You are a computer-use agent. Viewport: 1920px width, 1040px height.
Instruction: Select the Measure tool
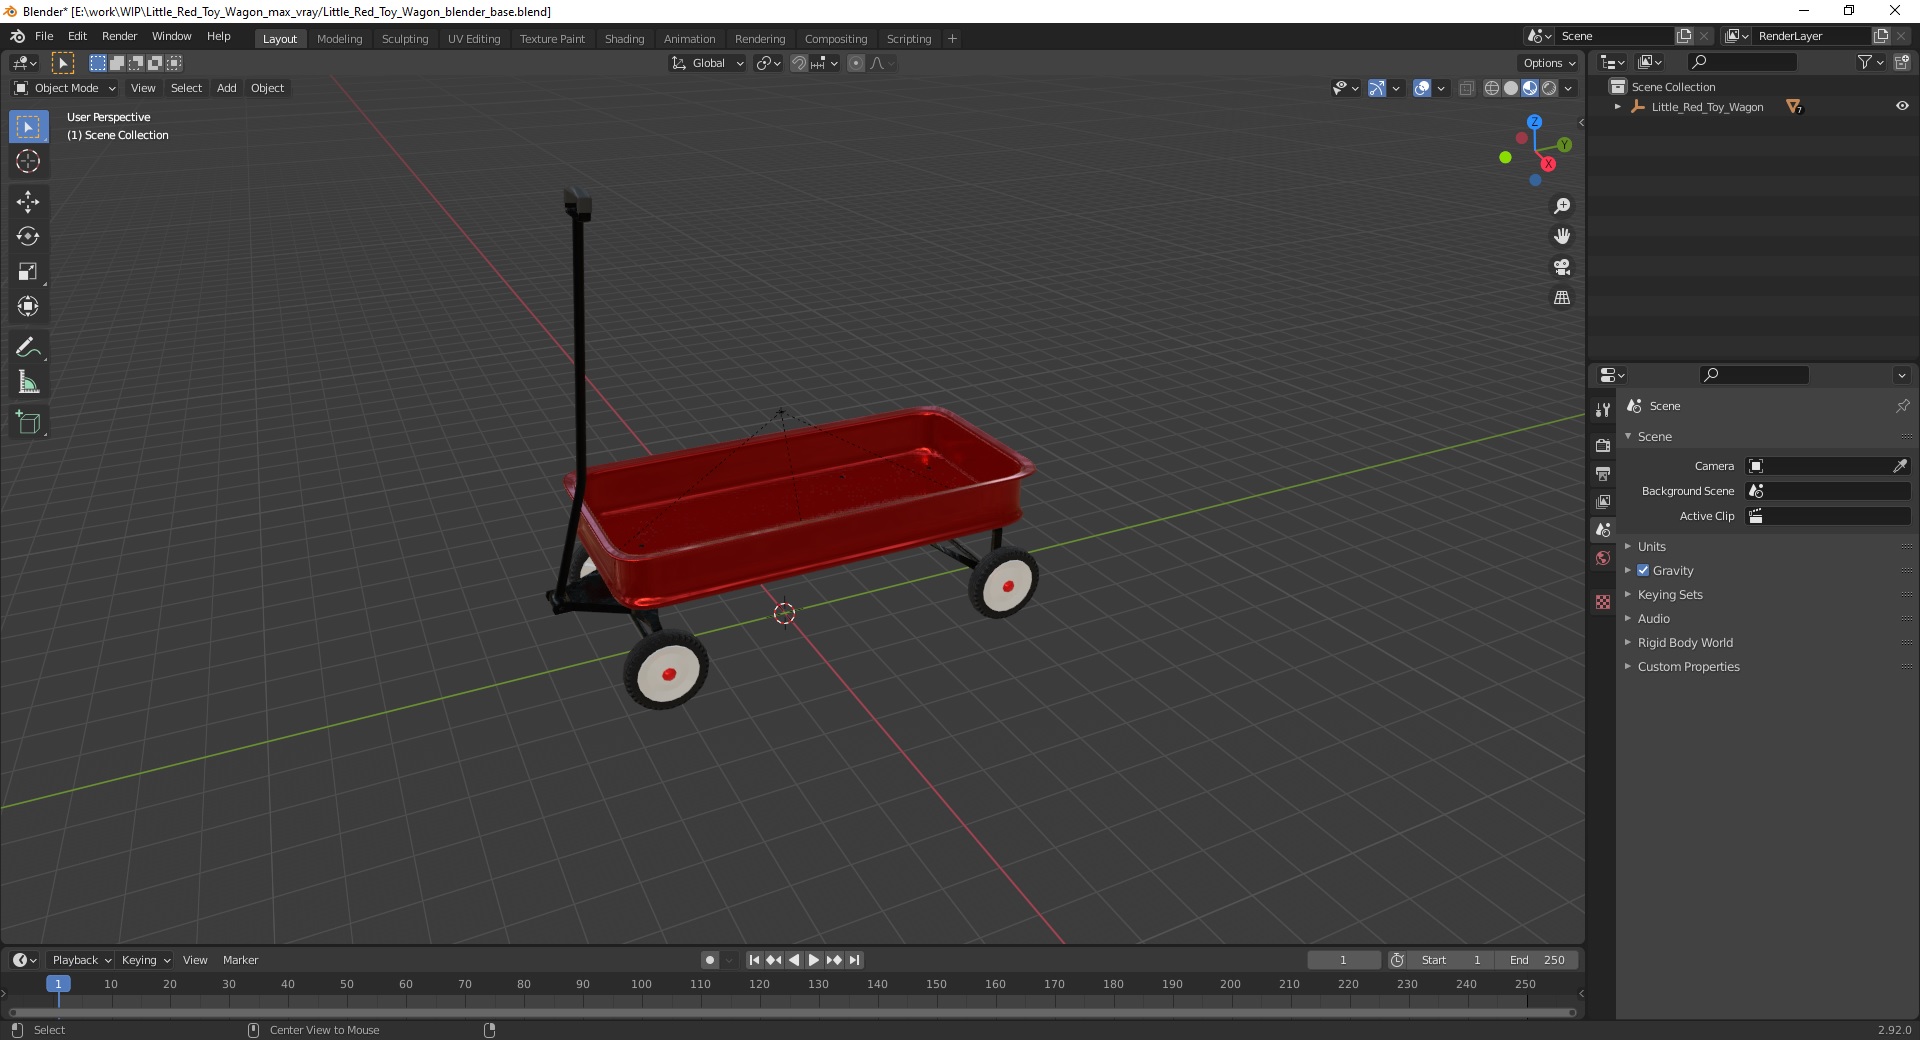coord(28,383)
